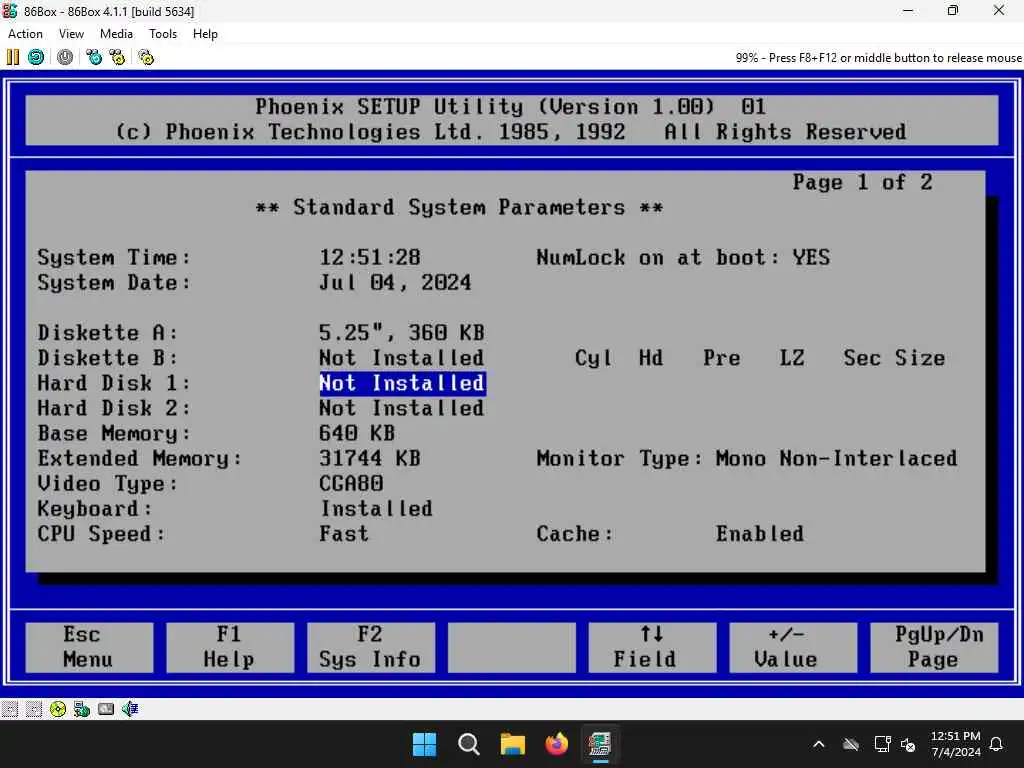Click the Cache Enabled value
This screenshot has width=1024, height=768.
point(760,534)
